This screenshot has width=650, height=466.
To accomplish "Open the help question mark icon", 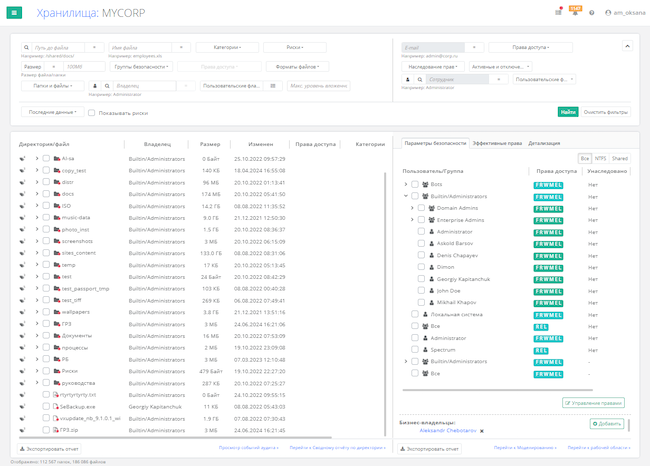I will (x=591, y=12).
